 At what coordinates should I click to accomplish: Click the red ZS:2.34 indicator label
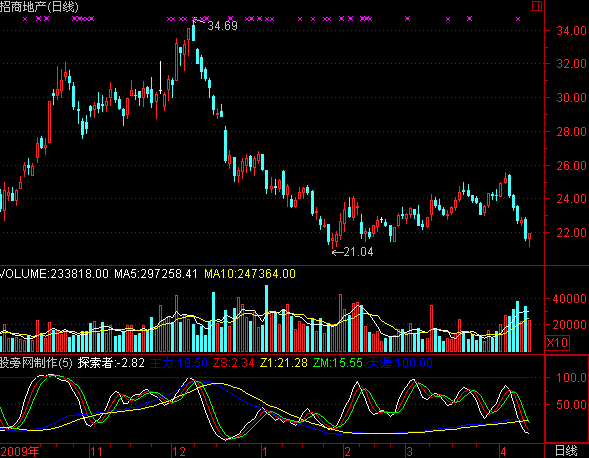[233, 363]
